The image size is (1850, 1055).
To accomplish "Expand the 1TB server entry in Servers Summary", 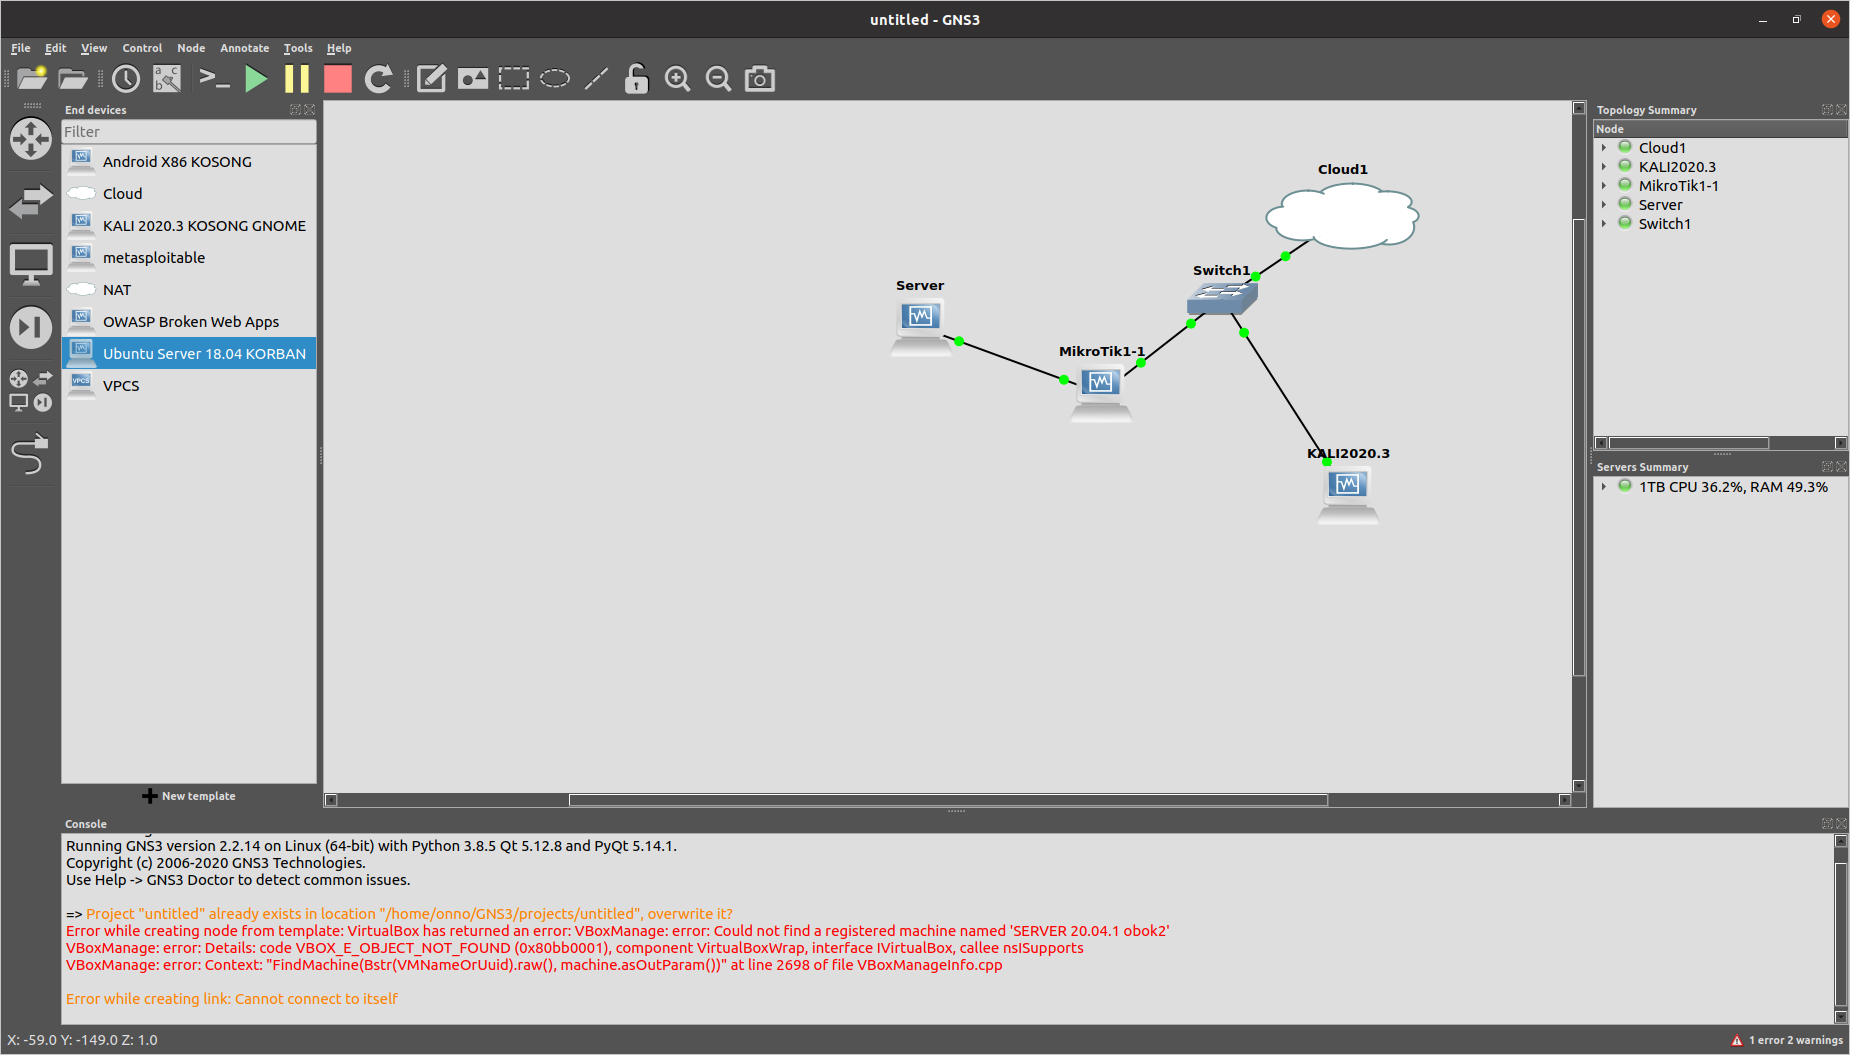I will click(x=1604, y=487).
